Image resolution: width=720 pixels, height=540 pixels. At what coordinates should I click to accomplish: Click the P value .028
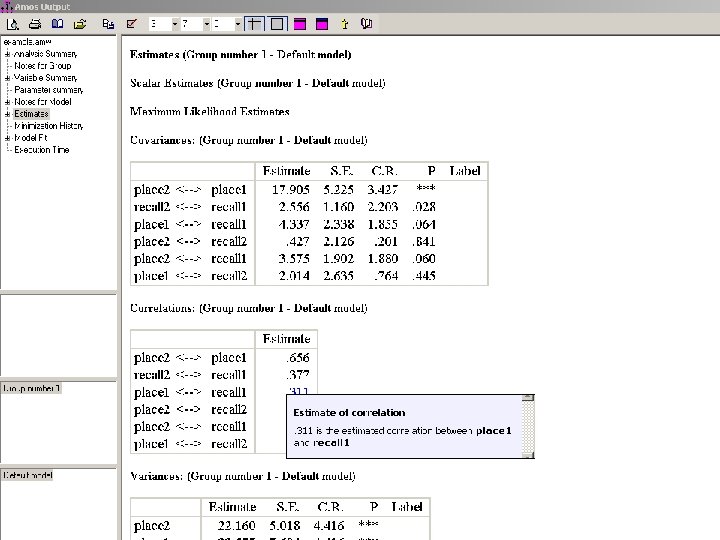[424, 207]
